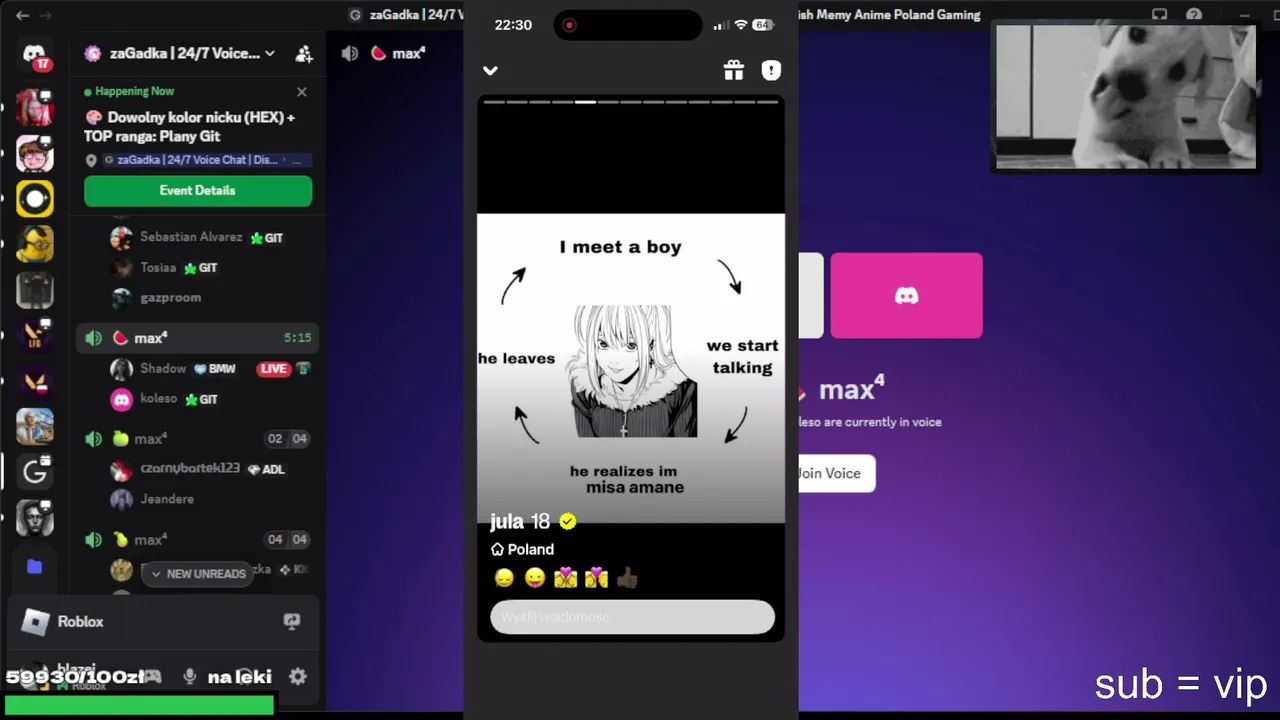This screenshot has height=720, width=1280.
Task: Toggle microphone mute in user panel
Action: 189,677
